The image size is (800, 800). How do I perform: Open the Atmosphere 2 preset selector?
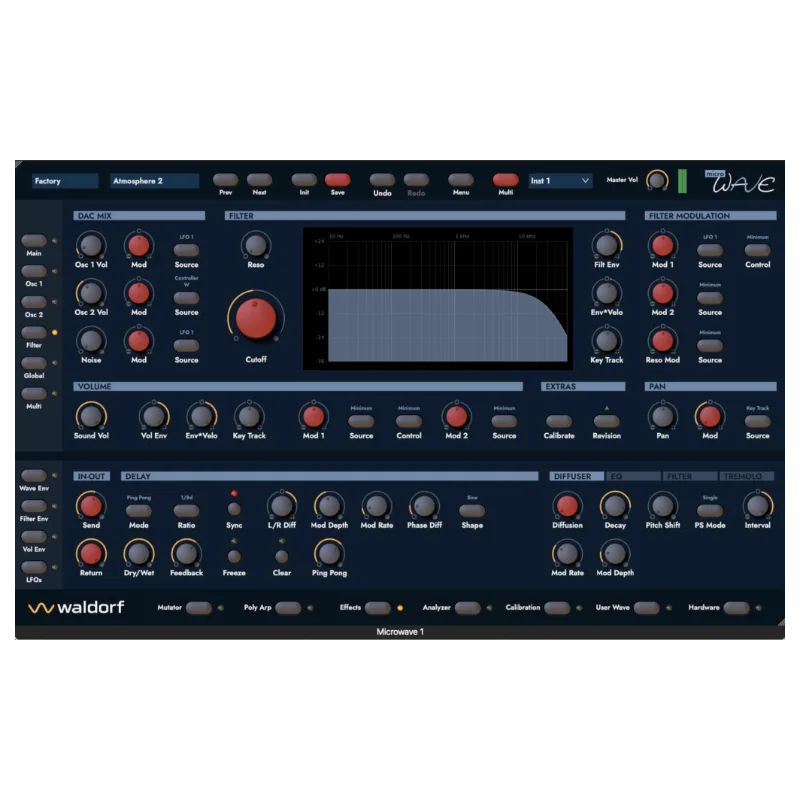point(154,181)
